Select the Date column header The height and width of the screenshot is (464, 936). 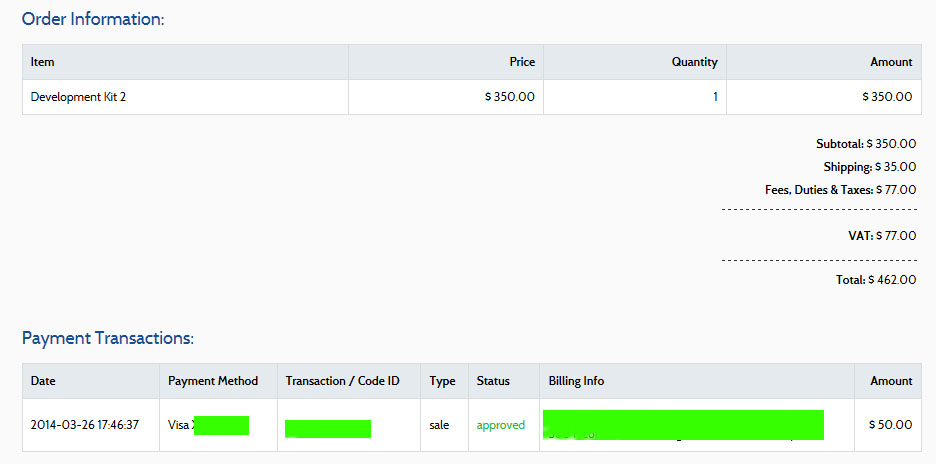tap(43, 381)
